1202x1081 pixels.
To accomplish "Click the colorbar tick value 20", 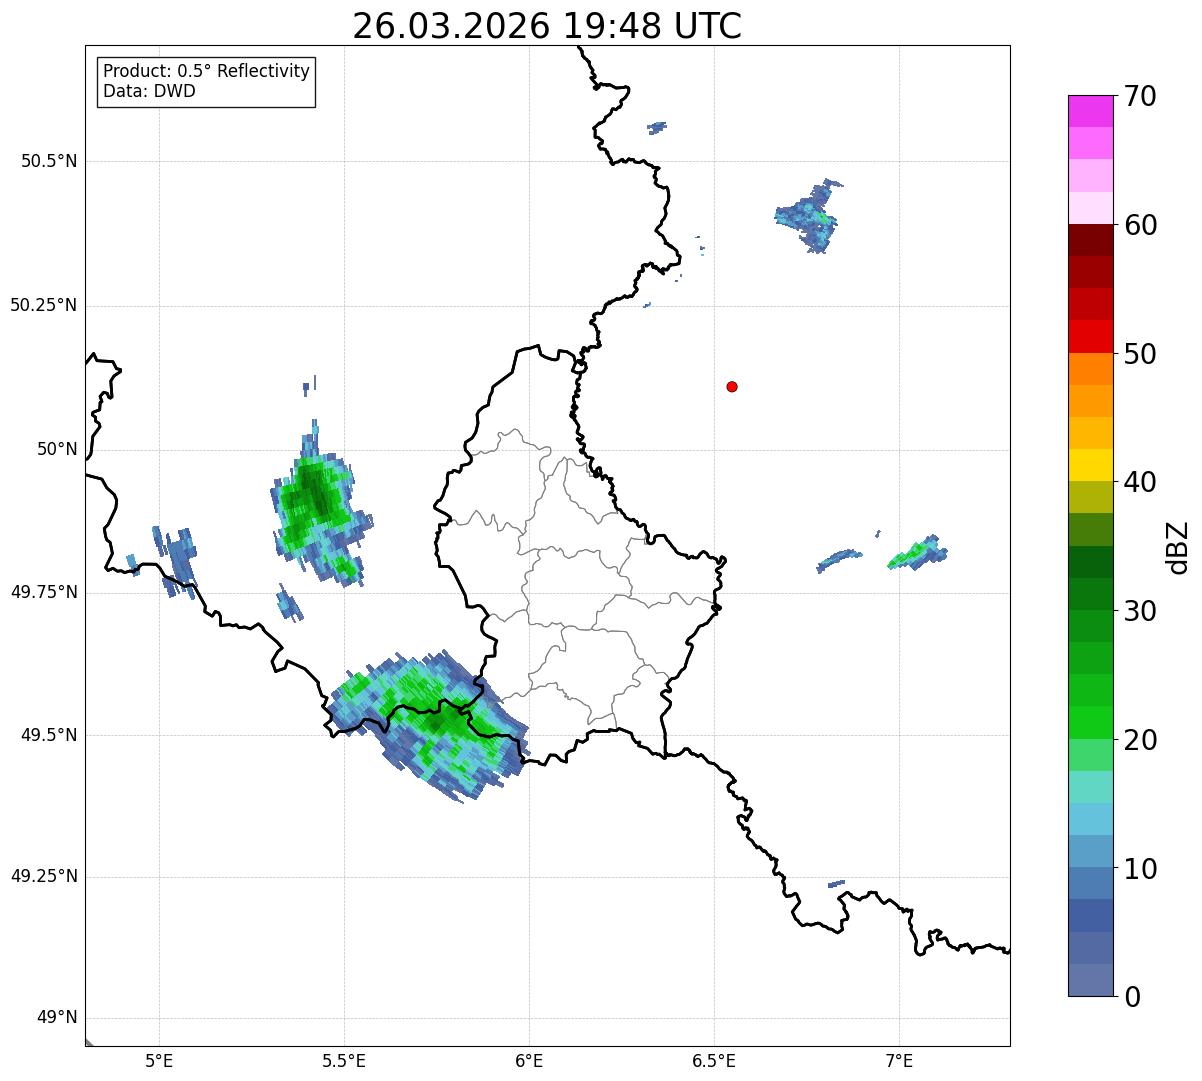I will pyautogui.click(x=1140, y=740).
